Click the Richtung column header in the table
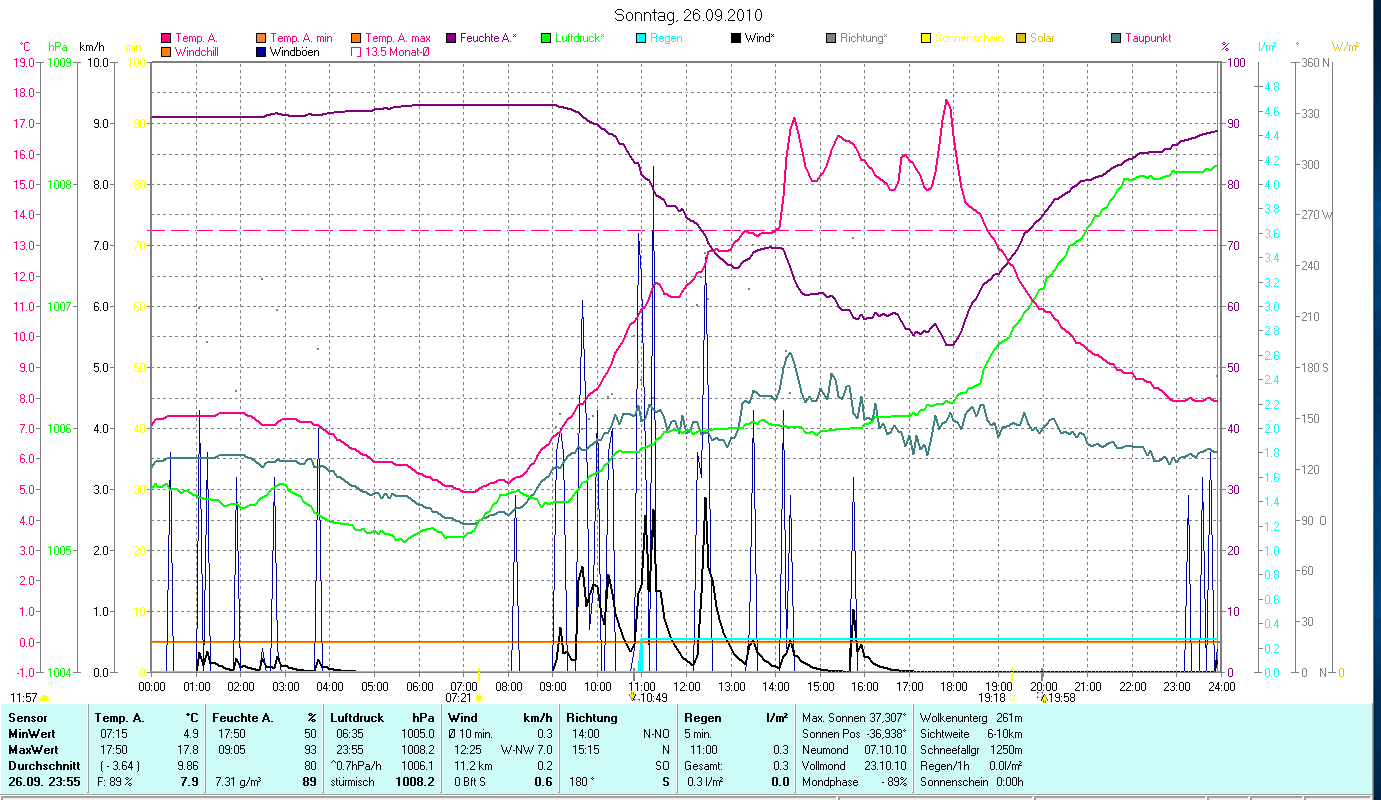The image size is (1381, 800). click(x=592, y=717)
